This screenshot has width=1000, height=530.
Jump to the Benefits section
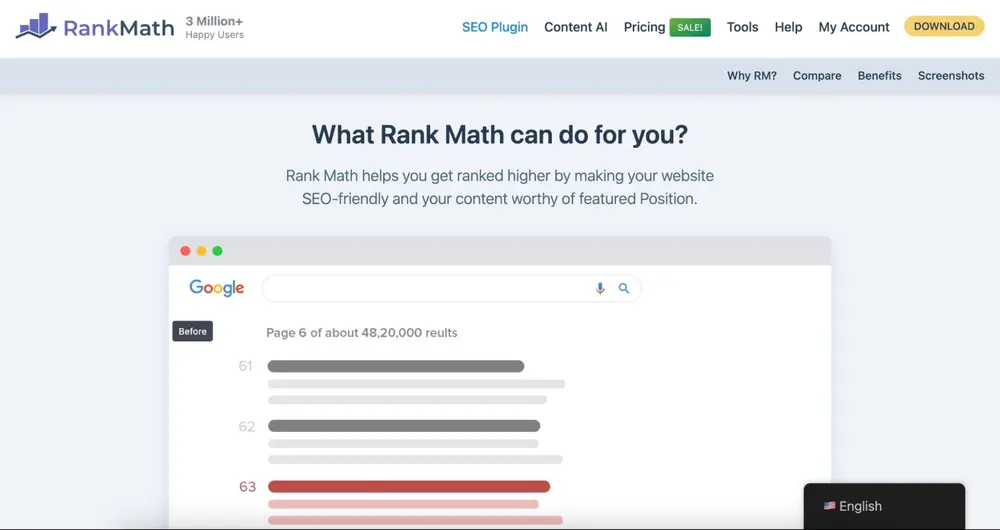[879, 75]
